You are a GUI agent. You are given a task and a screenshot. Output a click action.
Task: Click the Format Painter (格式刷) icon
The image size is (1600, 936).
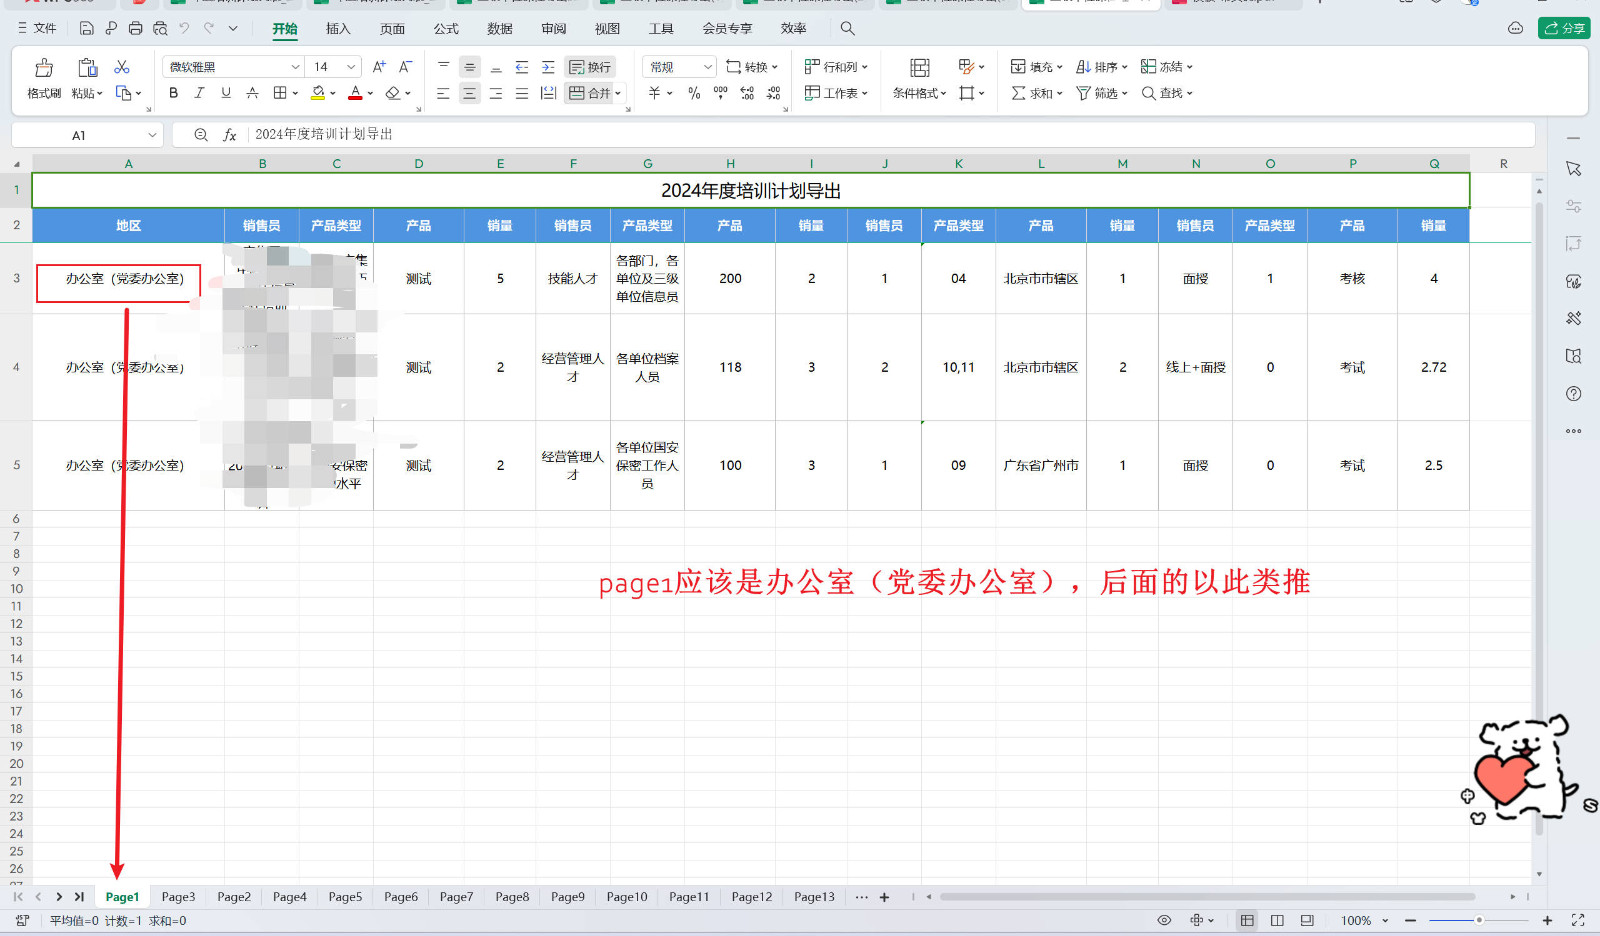(44, 68)
